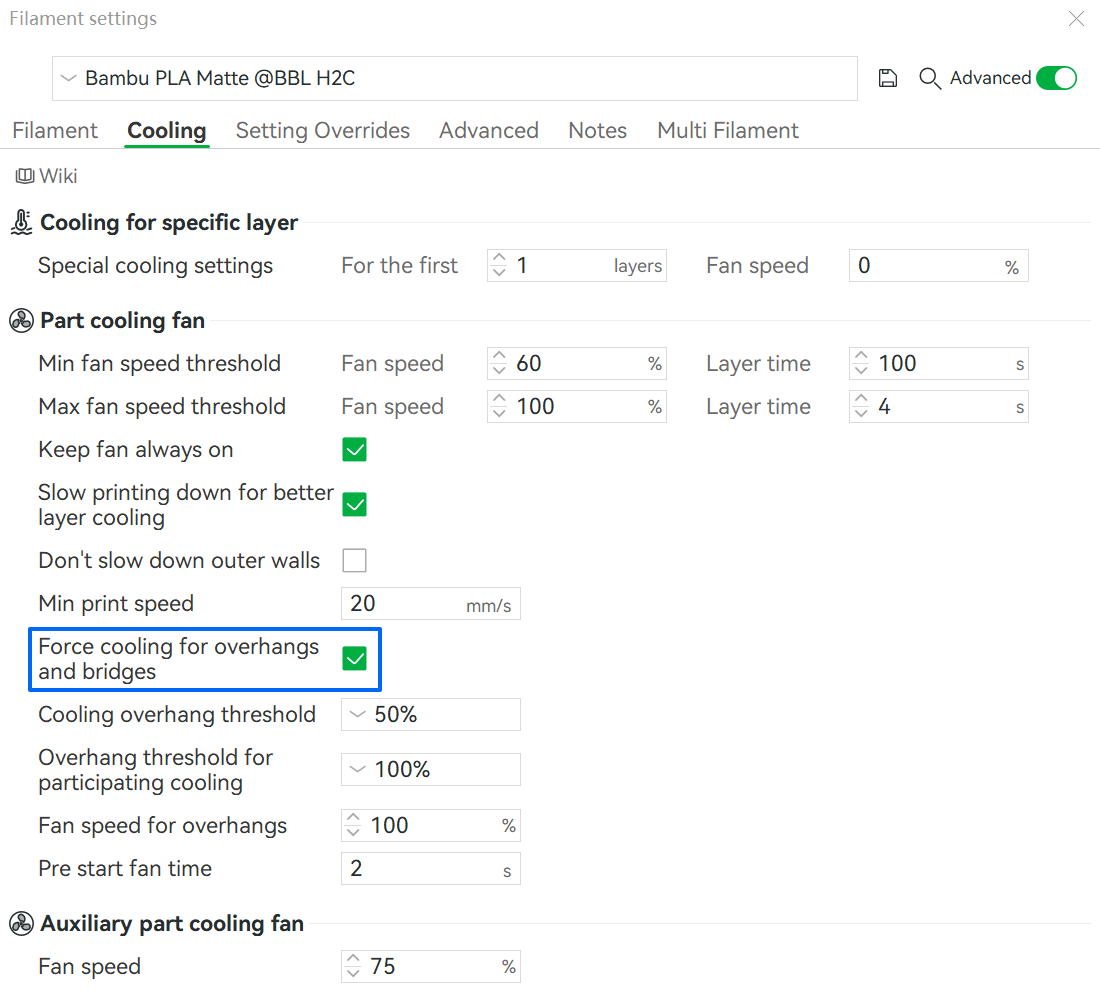Screen dimensions: 1100x1002
Task: Increase Fan speed for overhangs with up arrow
Action: 353,817
